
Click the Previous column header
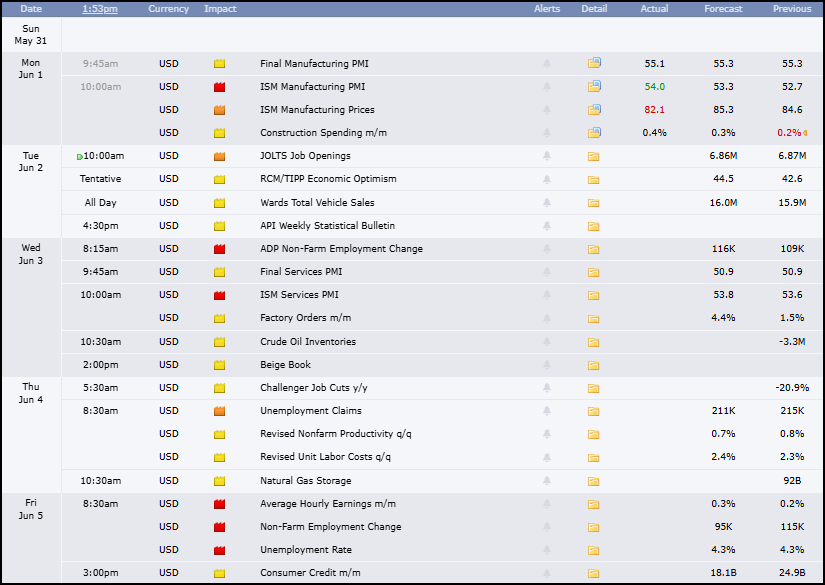pos(792,9)
